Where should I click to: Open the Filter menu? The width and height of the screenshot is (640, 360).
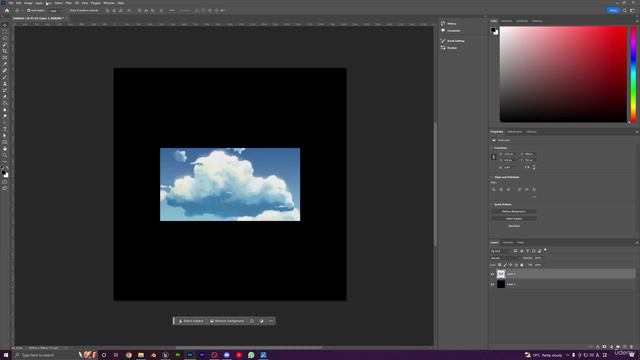click(69, 3)
